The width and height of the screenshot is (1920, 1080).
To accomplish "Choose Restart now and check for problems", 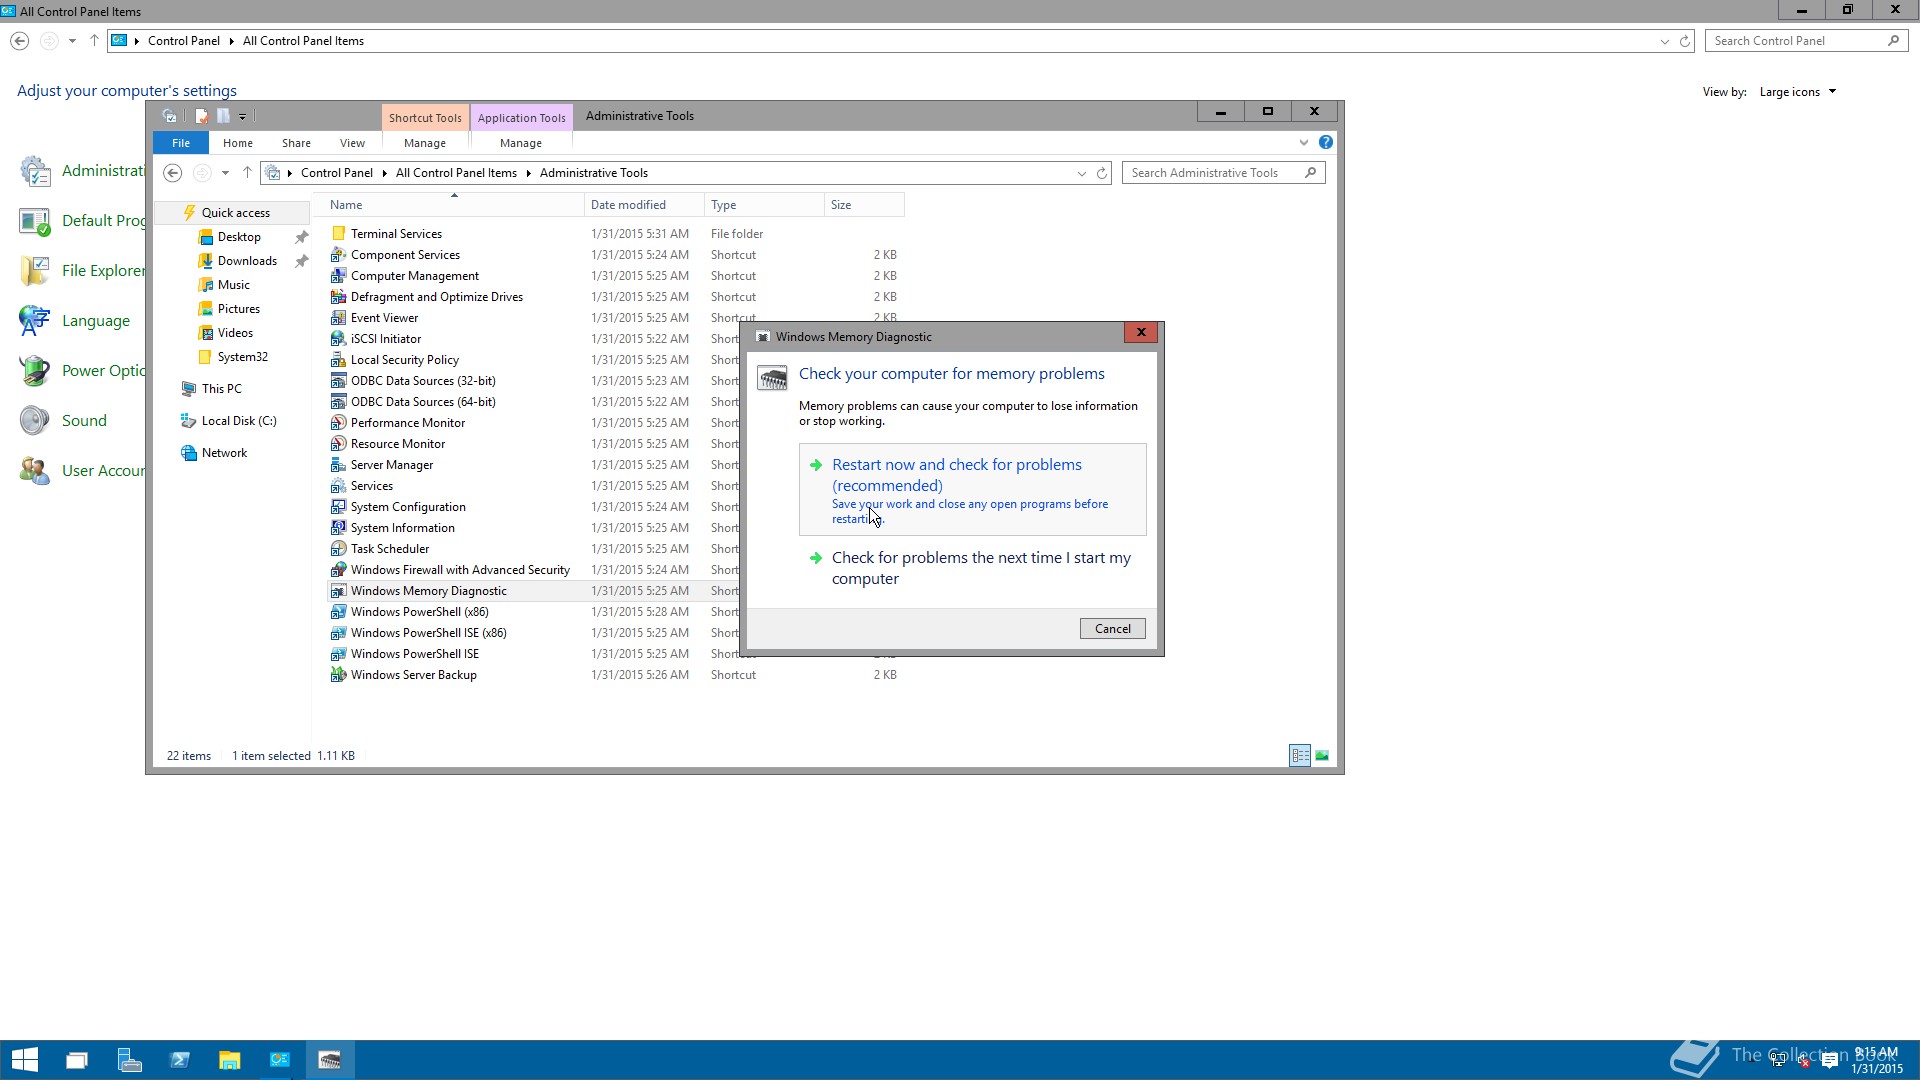I will 972,490.
